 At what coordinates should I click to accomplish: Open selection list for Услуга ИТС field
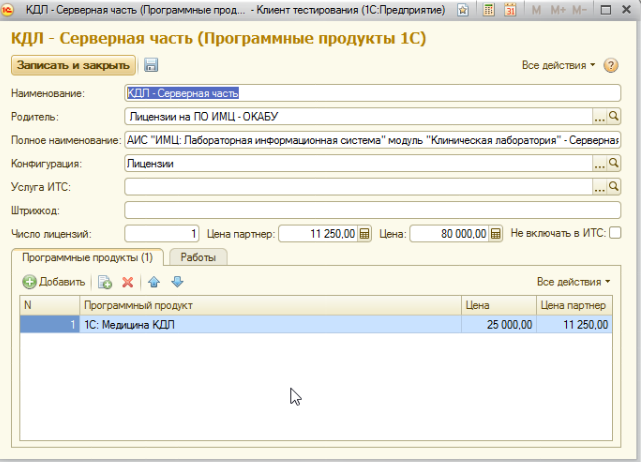click(x=599, y=187)
